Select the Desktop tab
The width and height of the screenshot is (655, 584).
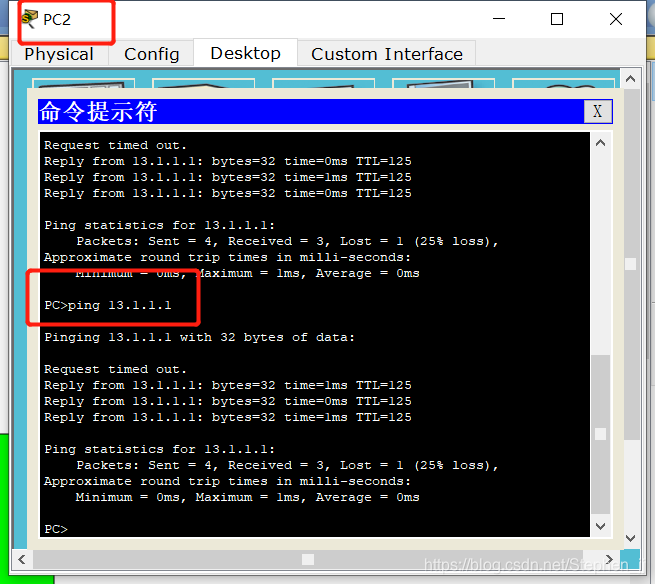pos(246,53)
